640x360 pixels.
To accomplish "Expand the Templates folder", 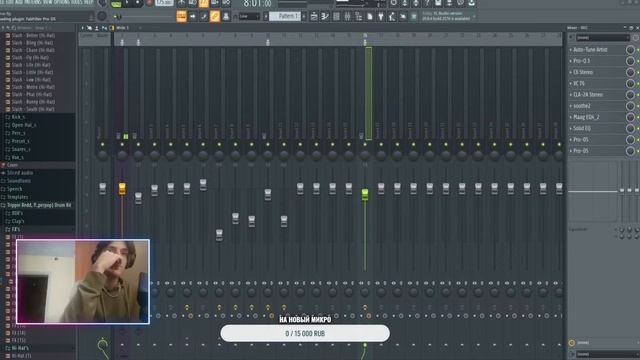I will click(18, 197).
